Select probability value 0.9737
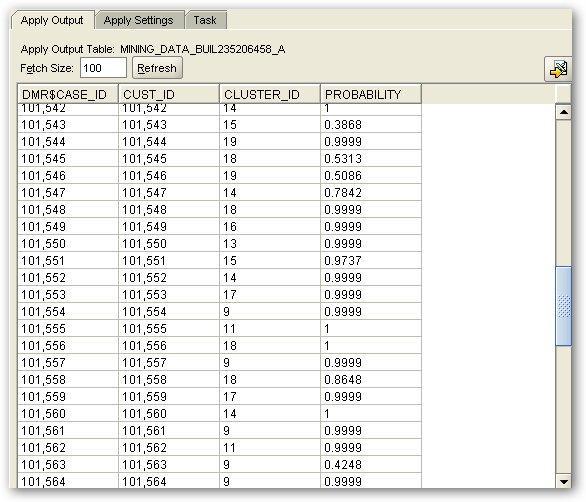 tap(371, 261)
